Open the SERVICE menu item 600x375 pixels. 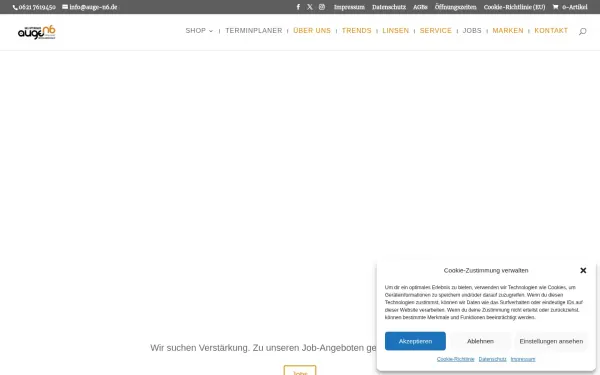[435, 31]
